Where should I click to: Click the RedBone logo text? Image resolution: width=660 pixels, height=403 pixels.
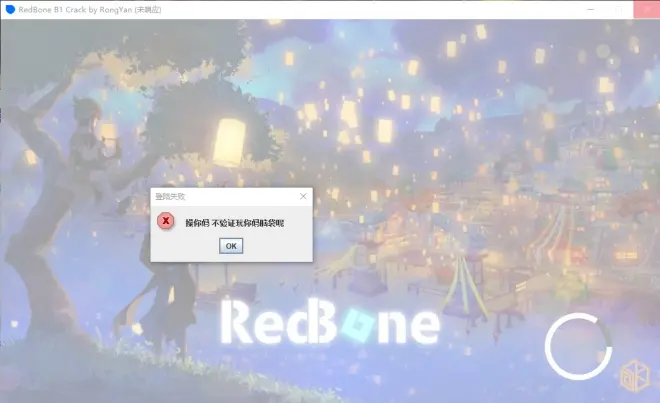click(329, 321)
